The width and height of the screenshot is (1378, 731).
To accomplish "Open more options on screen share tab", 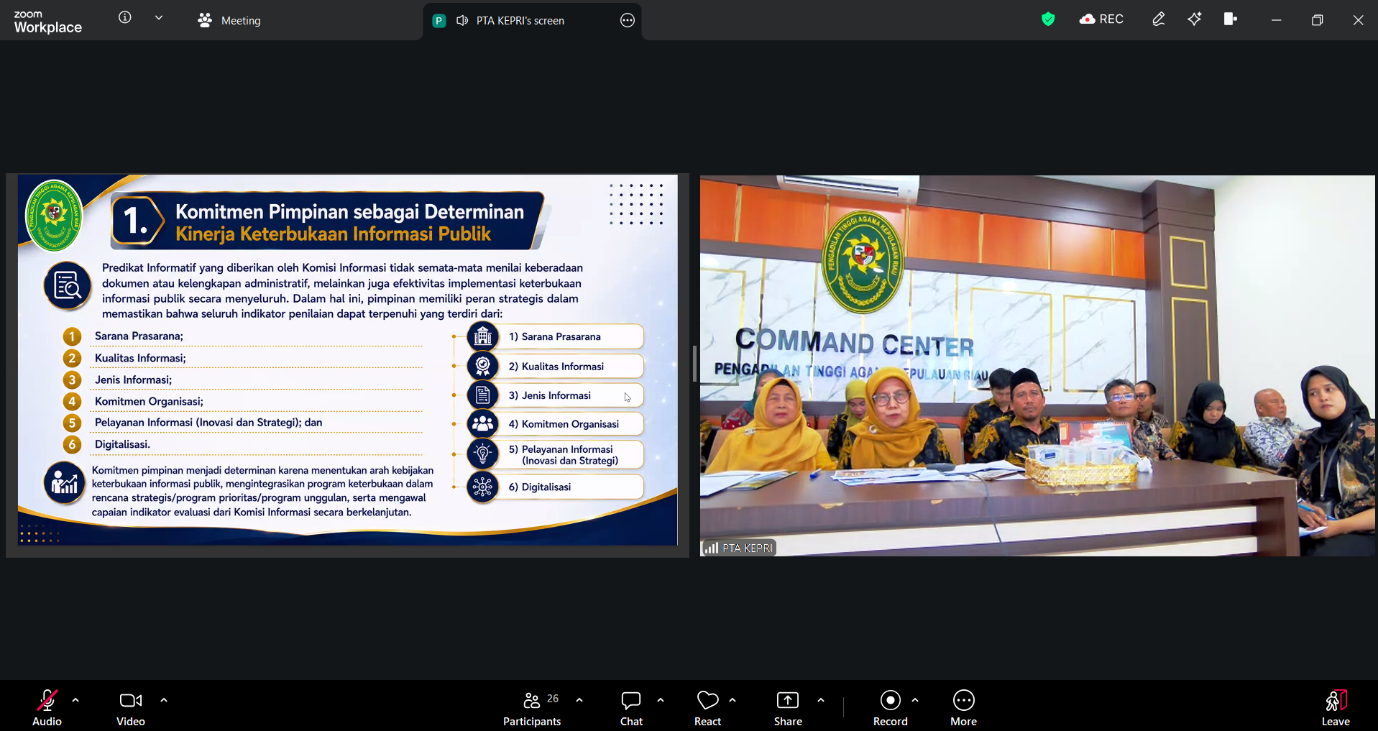I will (627, 20).
